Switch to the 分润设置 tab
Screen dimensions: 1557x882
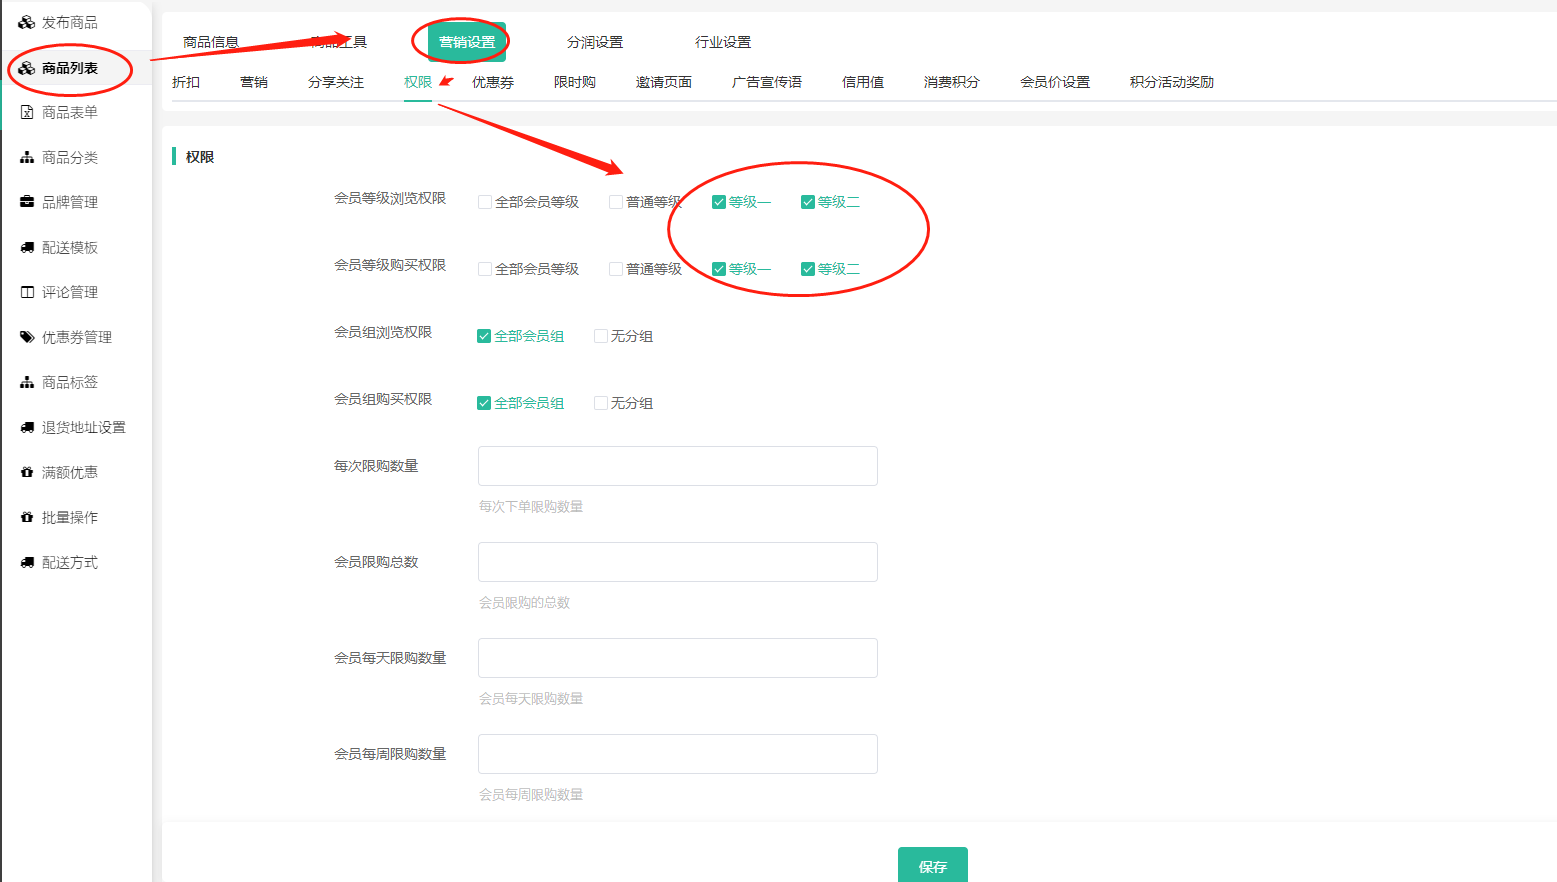pos(594,42)
